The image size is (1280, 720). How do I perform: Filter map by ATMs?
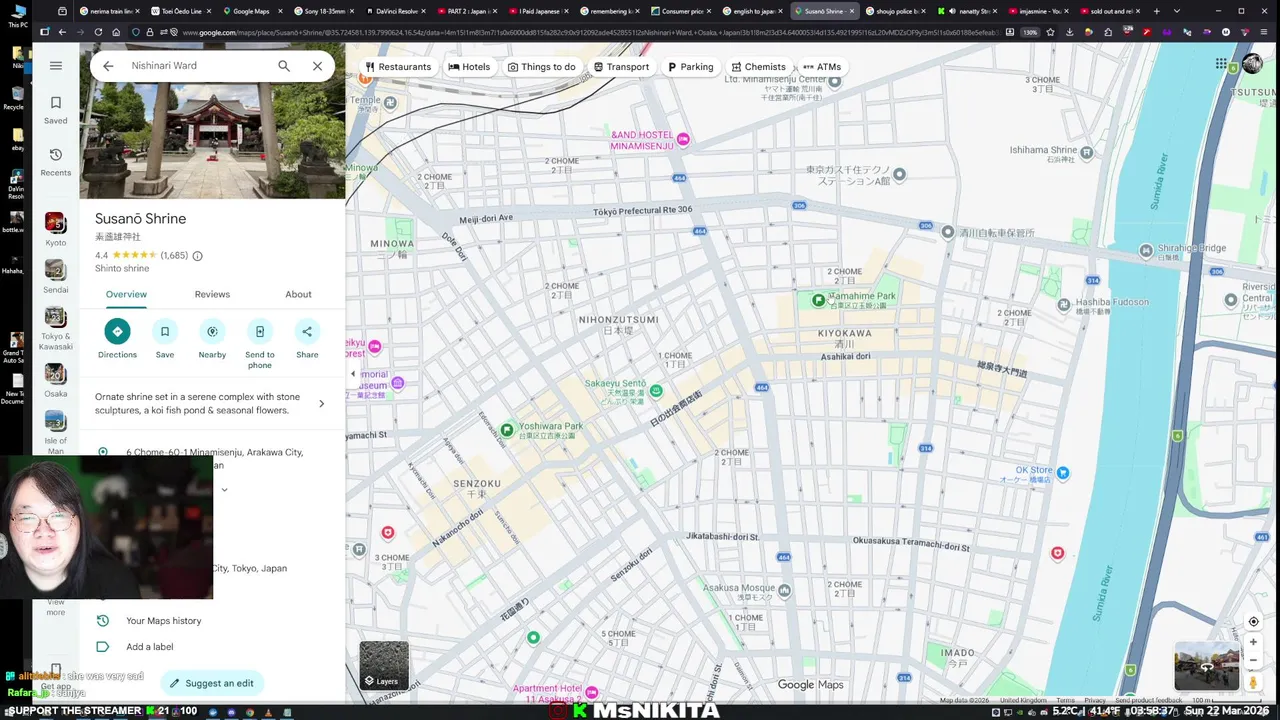click(822, 67)
